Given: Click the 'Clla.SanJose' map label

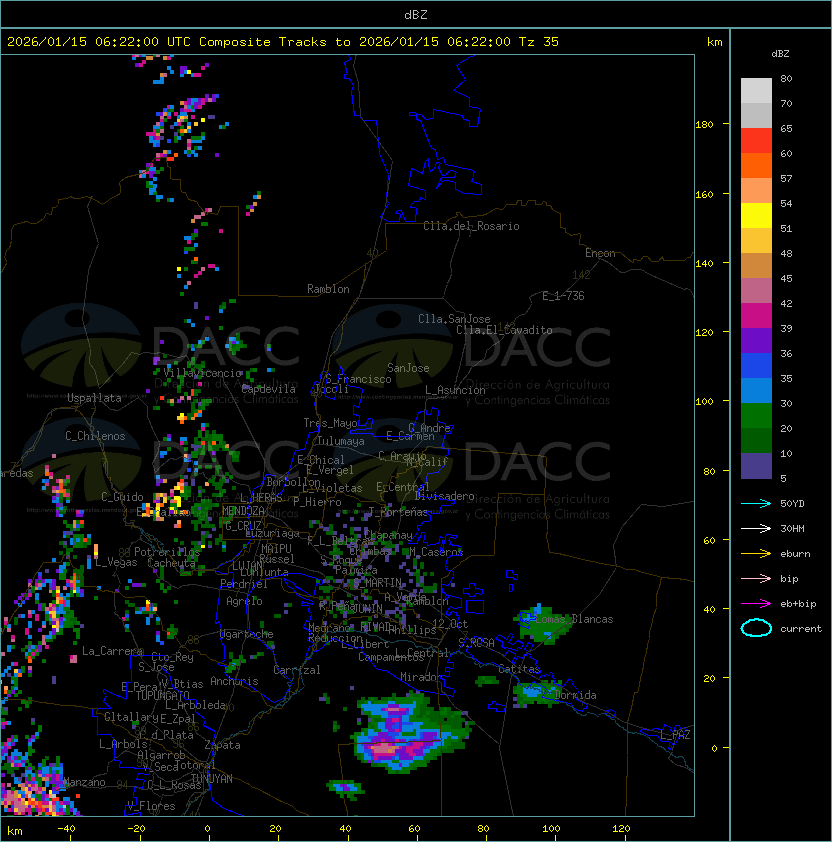Looking at the screenshot, I should (454, 319).
